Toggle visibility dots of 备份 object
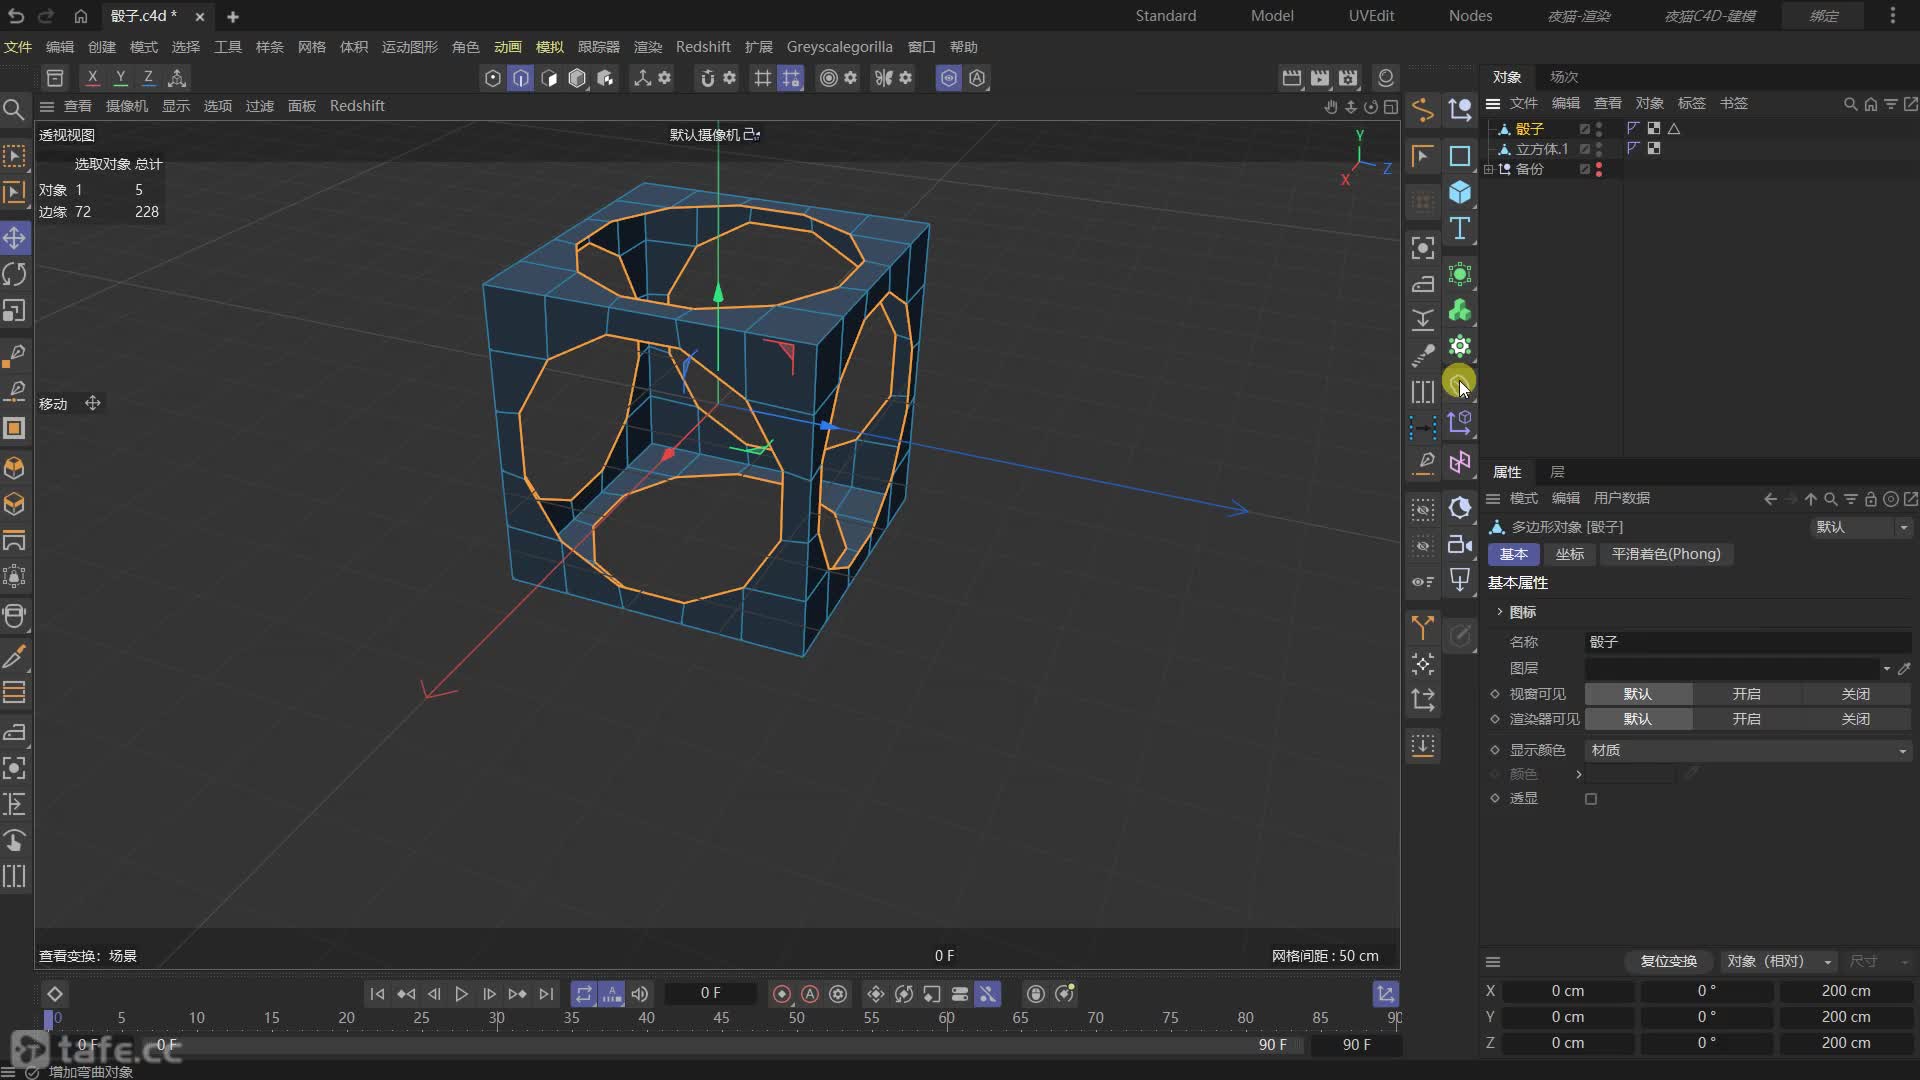 (x=1599, y=169)
